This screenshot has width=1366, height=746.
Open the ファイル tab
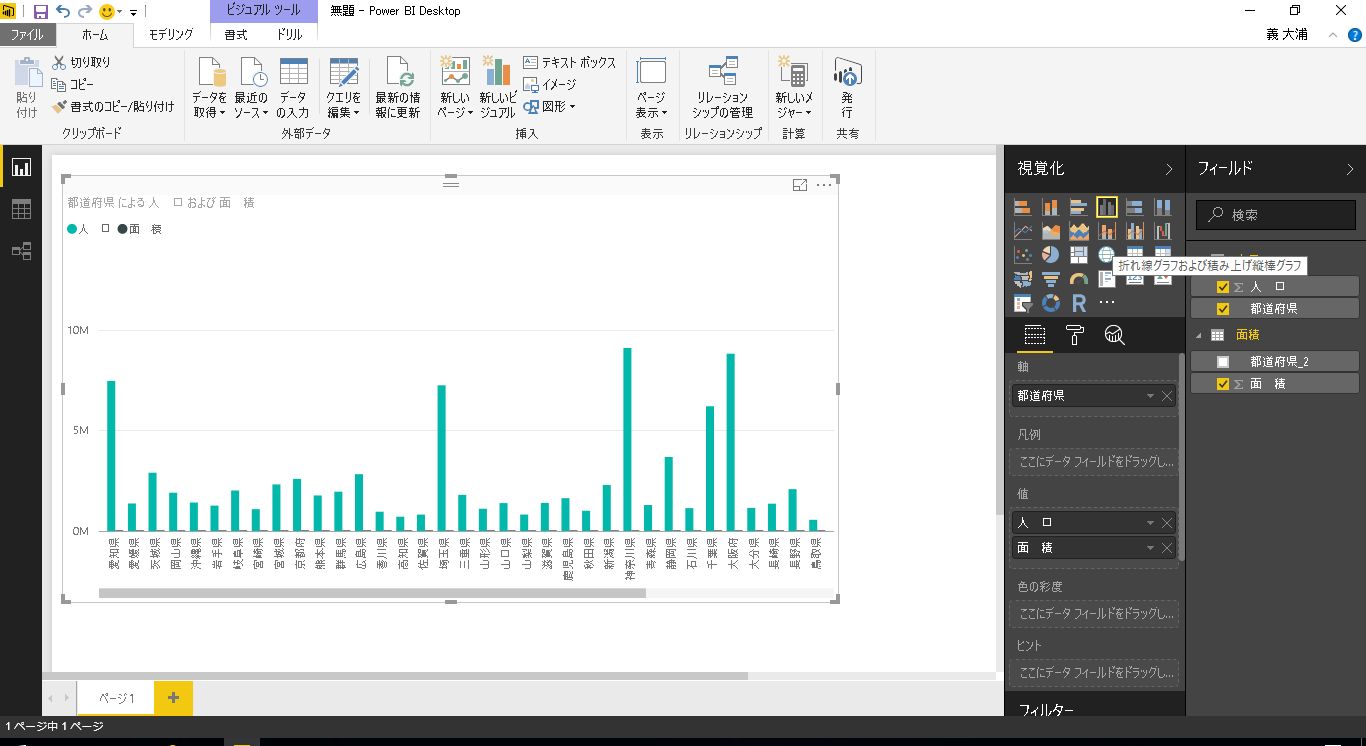[27, 34]
